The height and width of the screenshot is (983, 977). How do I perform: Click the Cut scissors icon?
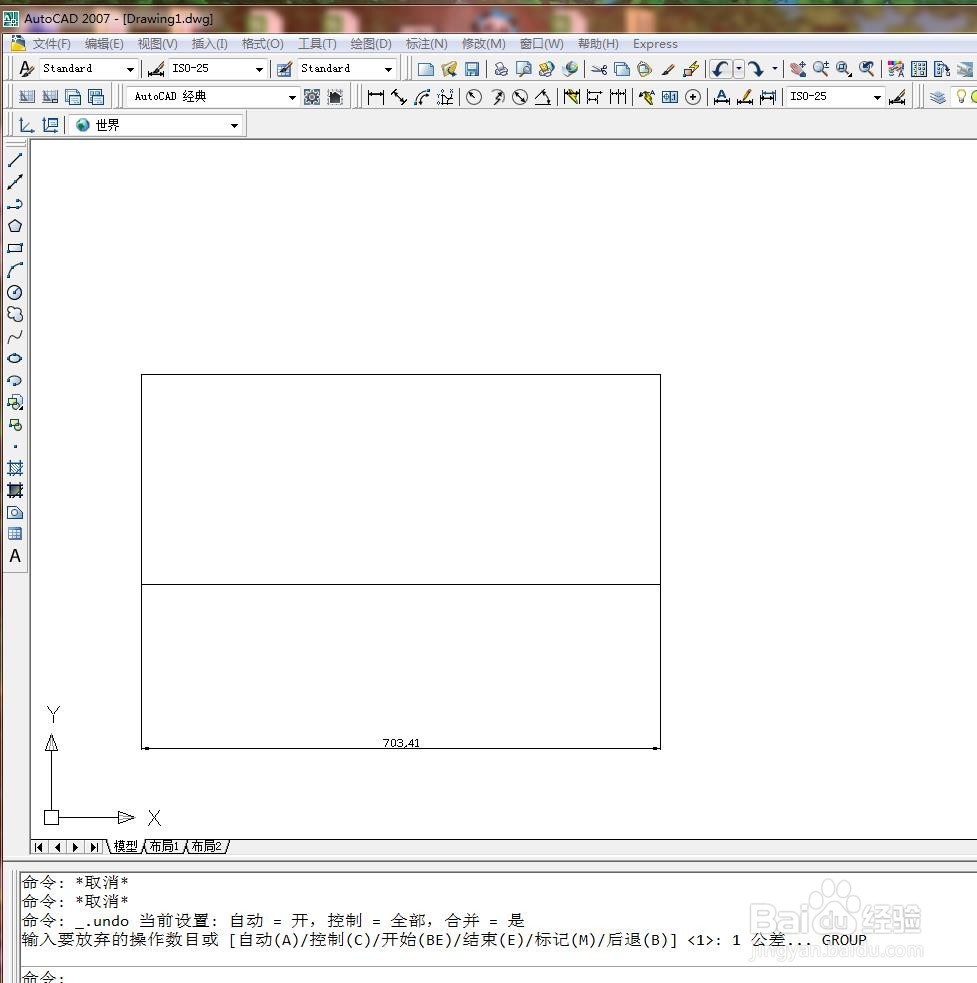599,68
